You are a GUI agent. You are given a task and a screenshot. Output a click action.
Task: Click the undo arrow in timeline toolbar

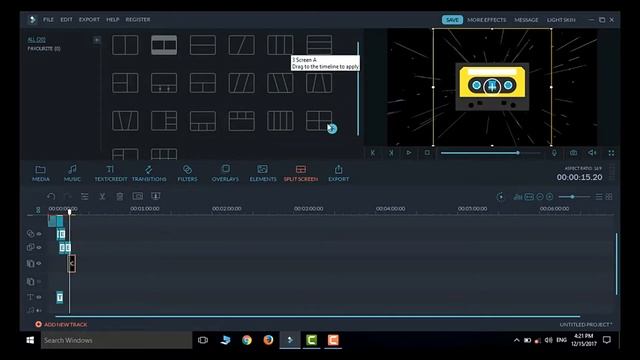pyautogui.click(x=51, y=196)
